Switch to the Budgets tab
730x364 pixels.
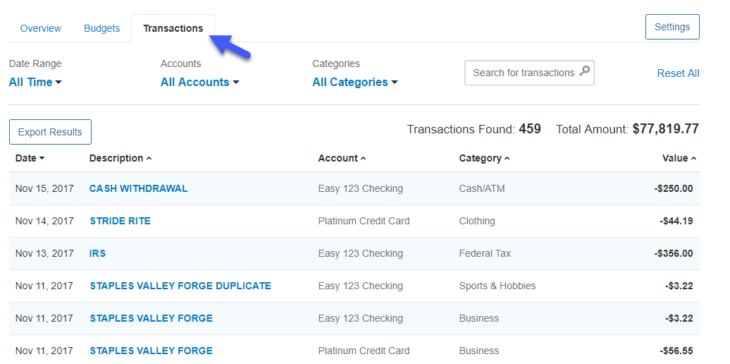click(101, 28)
